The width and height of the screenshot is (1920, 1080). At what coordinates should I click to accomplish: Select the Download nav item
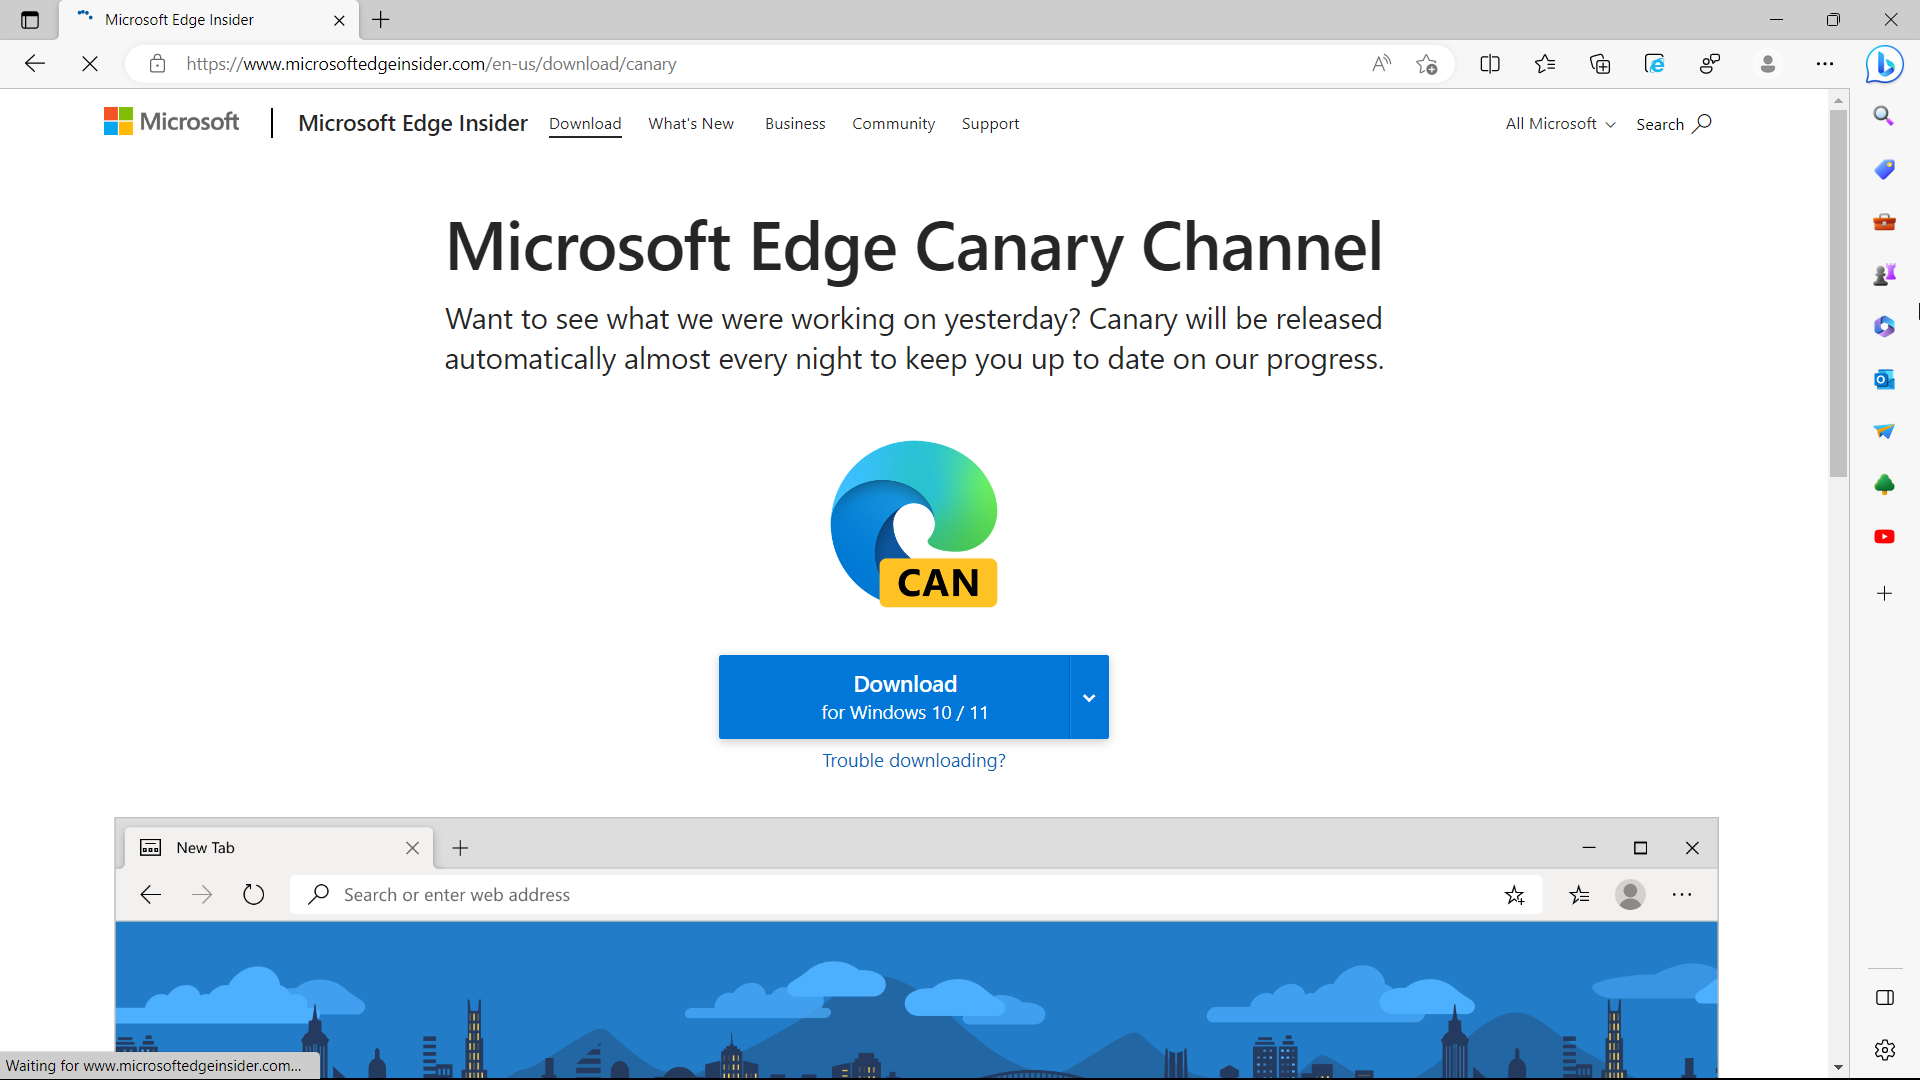585,124
